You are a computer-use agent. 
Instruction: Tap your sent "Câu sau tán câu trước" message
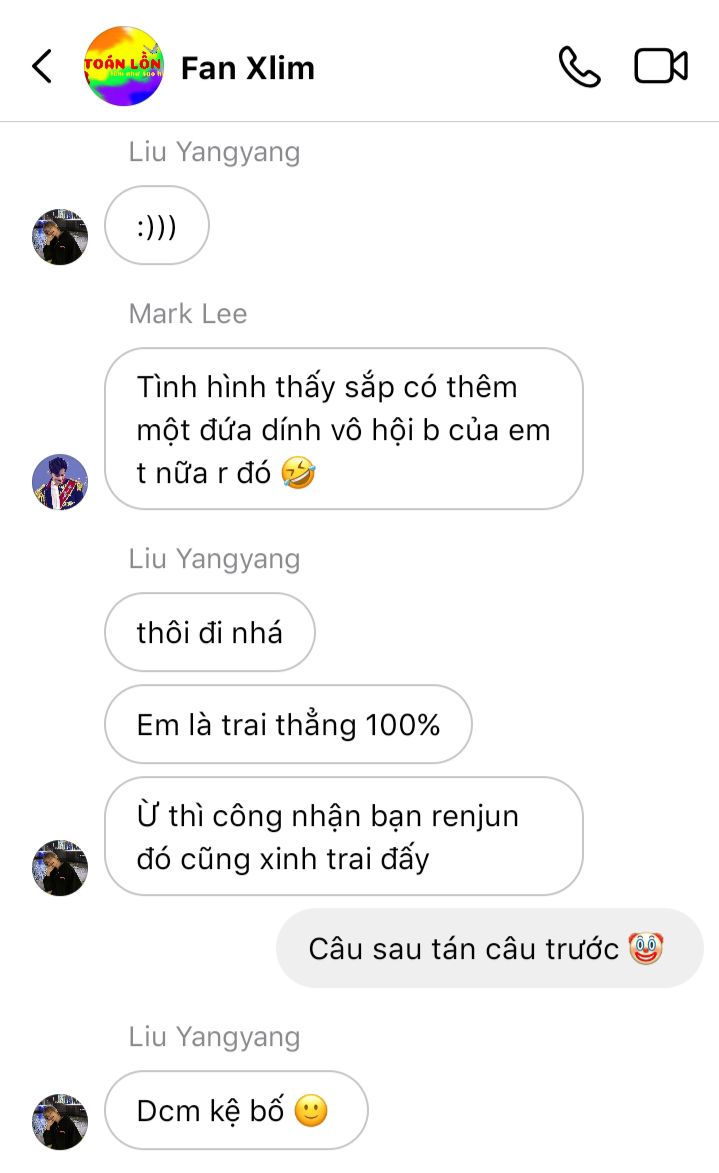490,949
